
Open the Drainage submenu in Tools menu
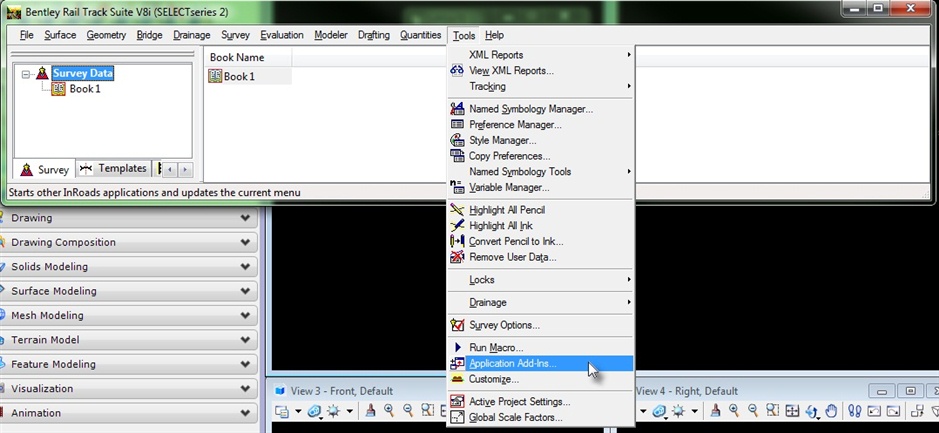coord(541,302)
